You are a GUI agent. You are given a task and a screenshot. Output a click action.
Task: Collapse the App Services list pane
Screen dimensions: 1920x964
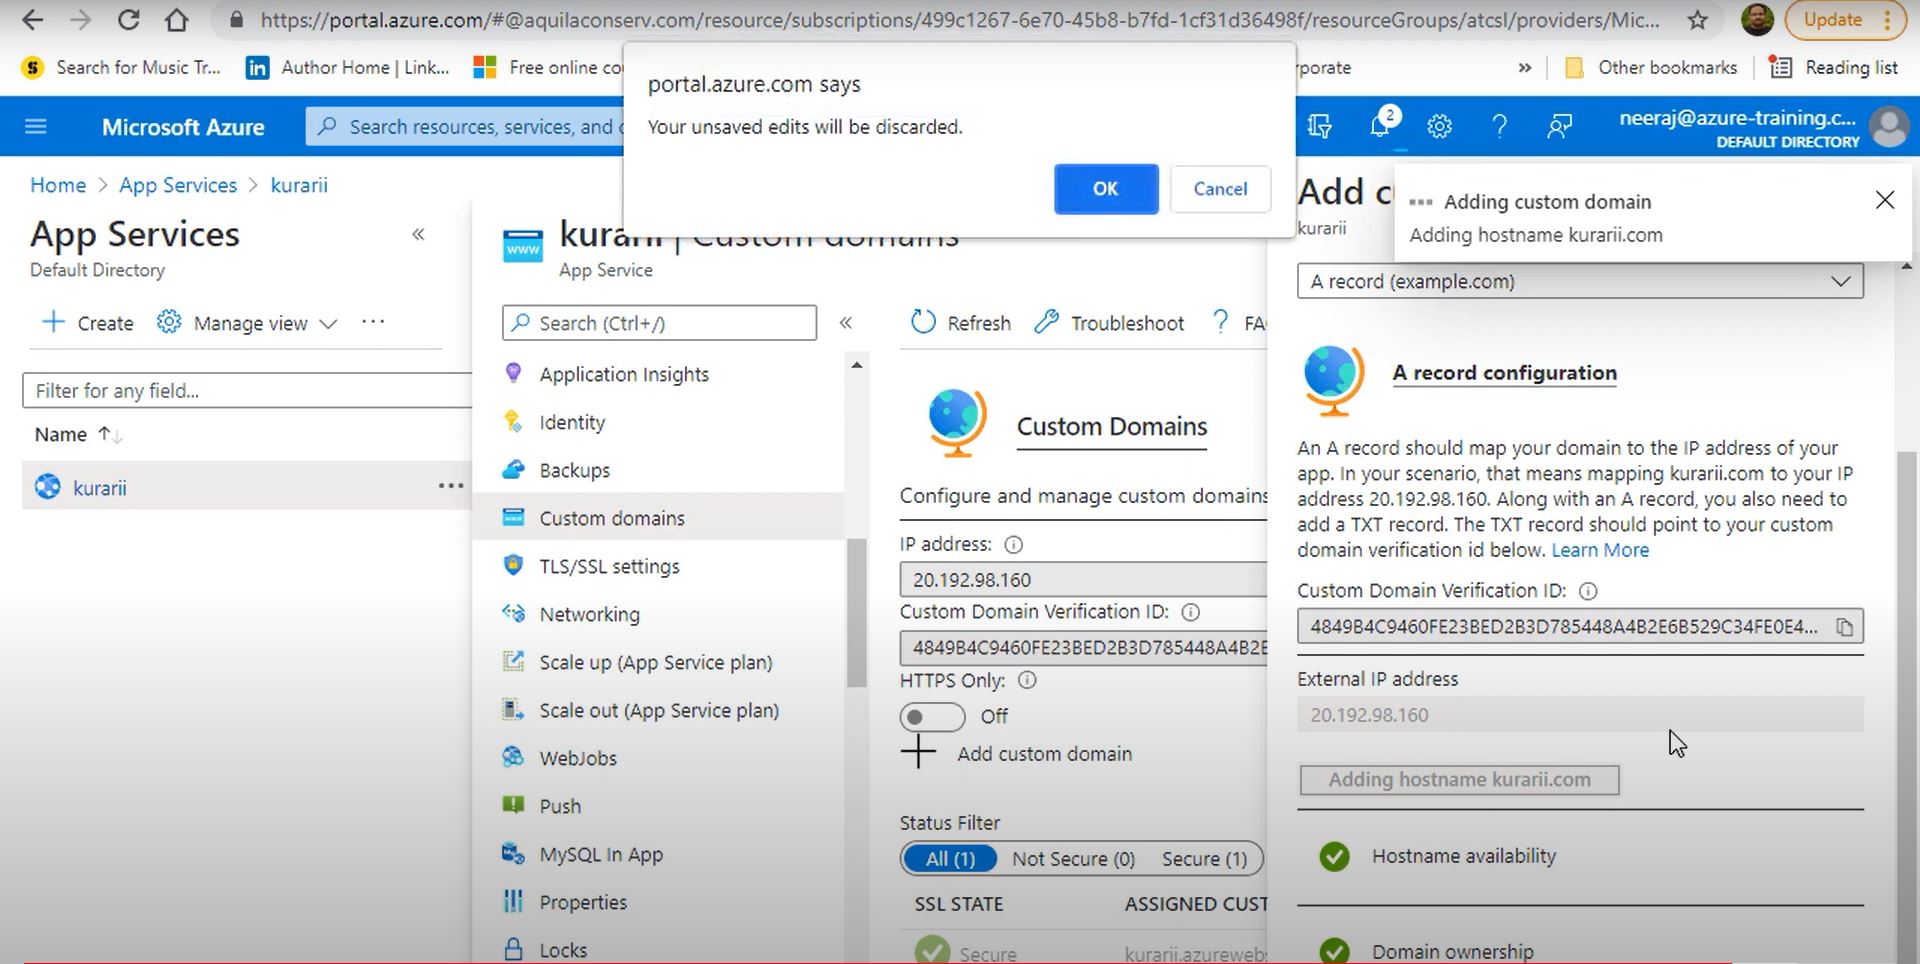[418, 234]
